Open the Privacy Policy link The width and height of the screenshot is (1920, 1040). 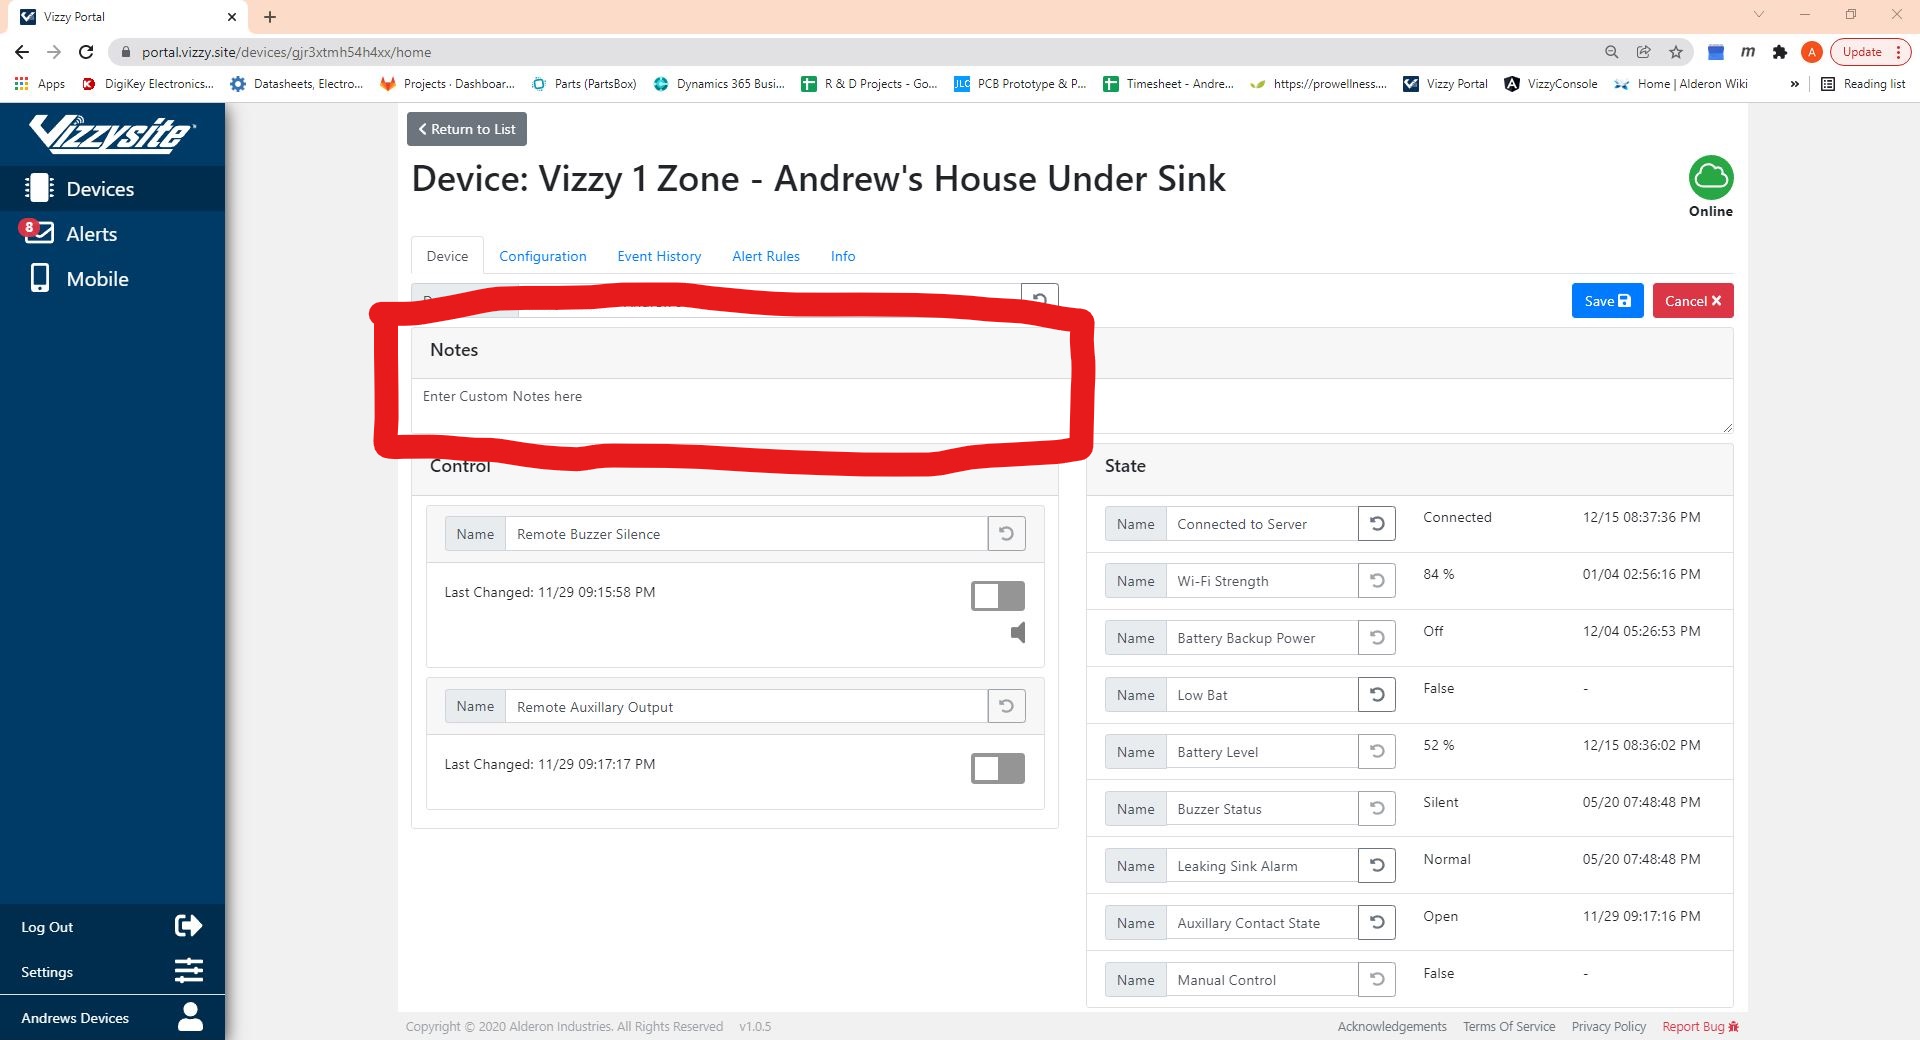pyautogui.click(x=1608, y=1026)
